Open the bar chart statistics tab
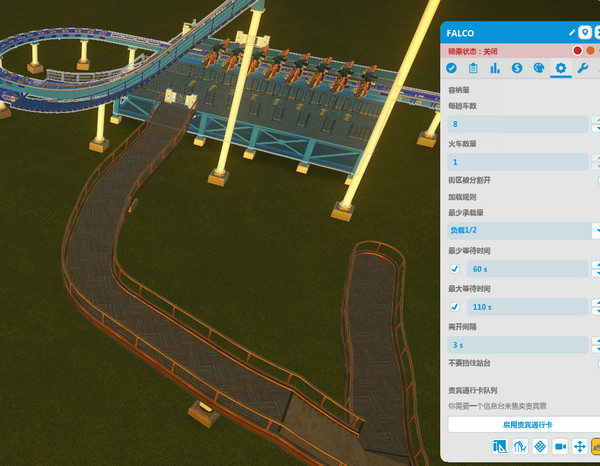The image size is (600, 466). 495,68
